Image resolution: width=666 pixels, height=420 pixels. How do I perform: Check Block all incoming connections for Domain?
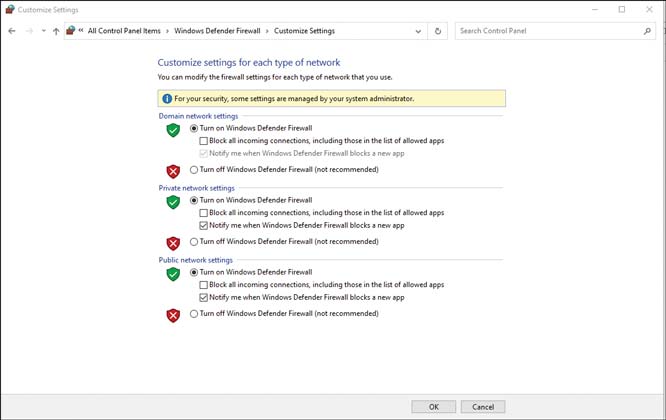203,141
